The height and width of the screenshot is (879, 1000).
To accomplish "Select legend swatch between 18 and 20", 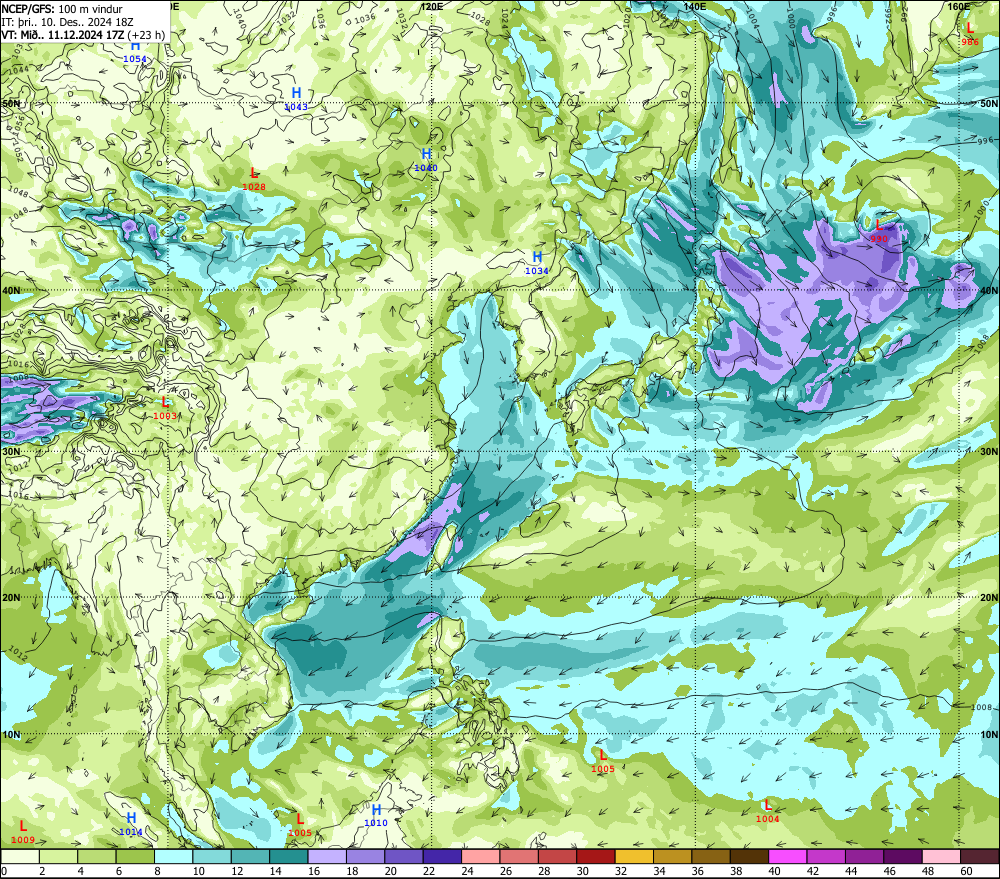I will tap(365, 857).
